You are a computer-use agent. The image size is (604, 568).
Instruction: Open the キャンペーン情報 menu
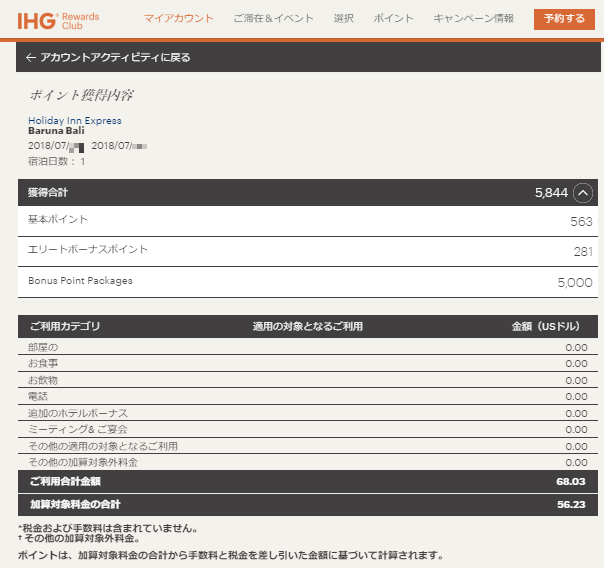pos(473,19)
